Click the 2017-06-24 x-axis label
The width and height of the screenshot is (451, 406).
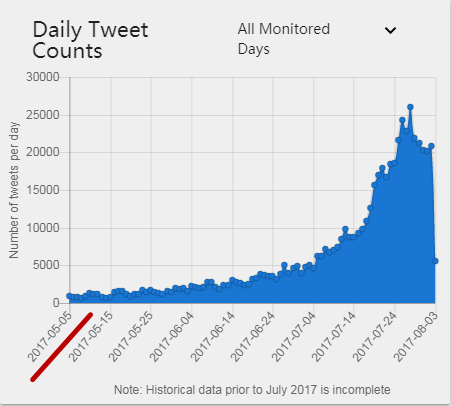point(253,337)
